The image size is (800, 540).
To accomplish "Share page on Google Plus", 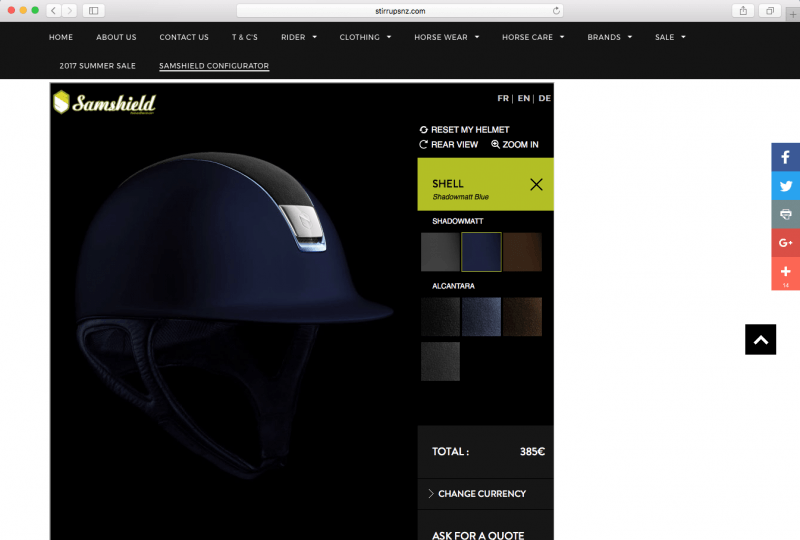I will point(786,243).
